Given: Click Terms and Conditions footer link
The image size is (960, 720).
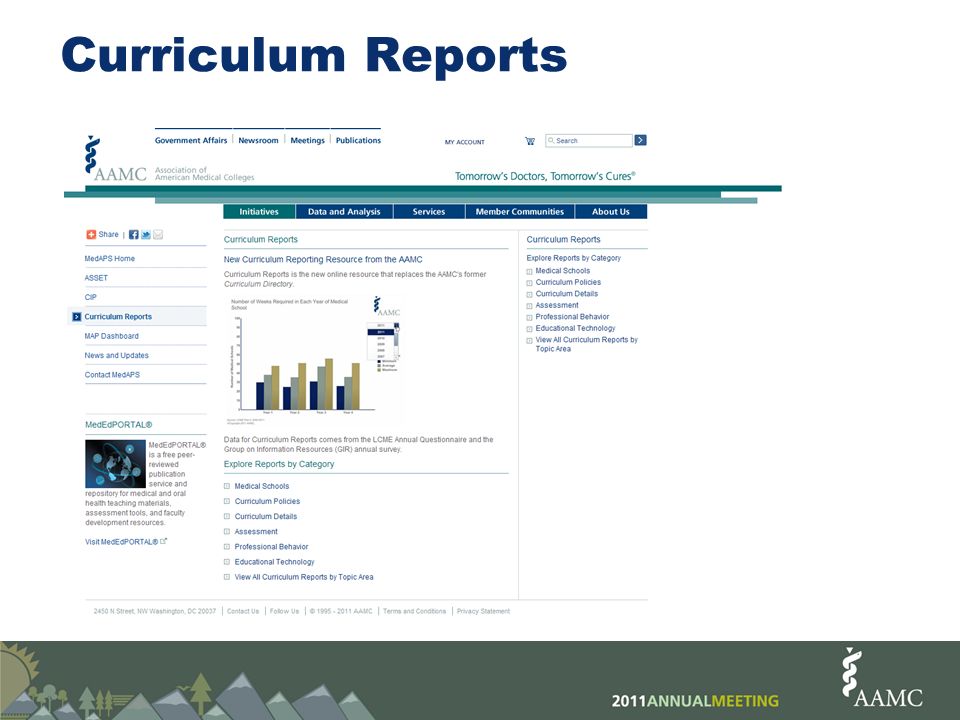Looking at the screenshot, I should click(414, 611).
